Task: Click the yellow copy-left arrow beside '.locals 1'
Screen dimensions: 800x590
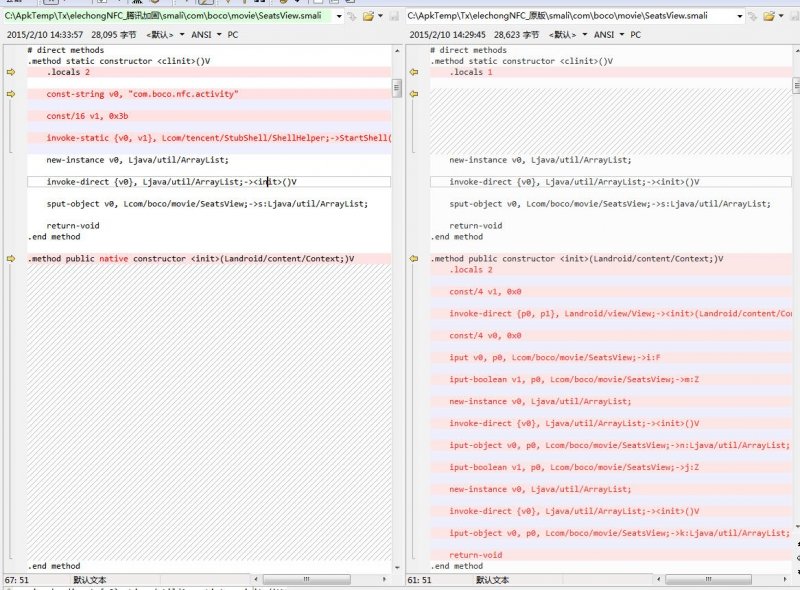Action: tap(414, 72)
